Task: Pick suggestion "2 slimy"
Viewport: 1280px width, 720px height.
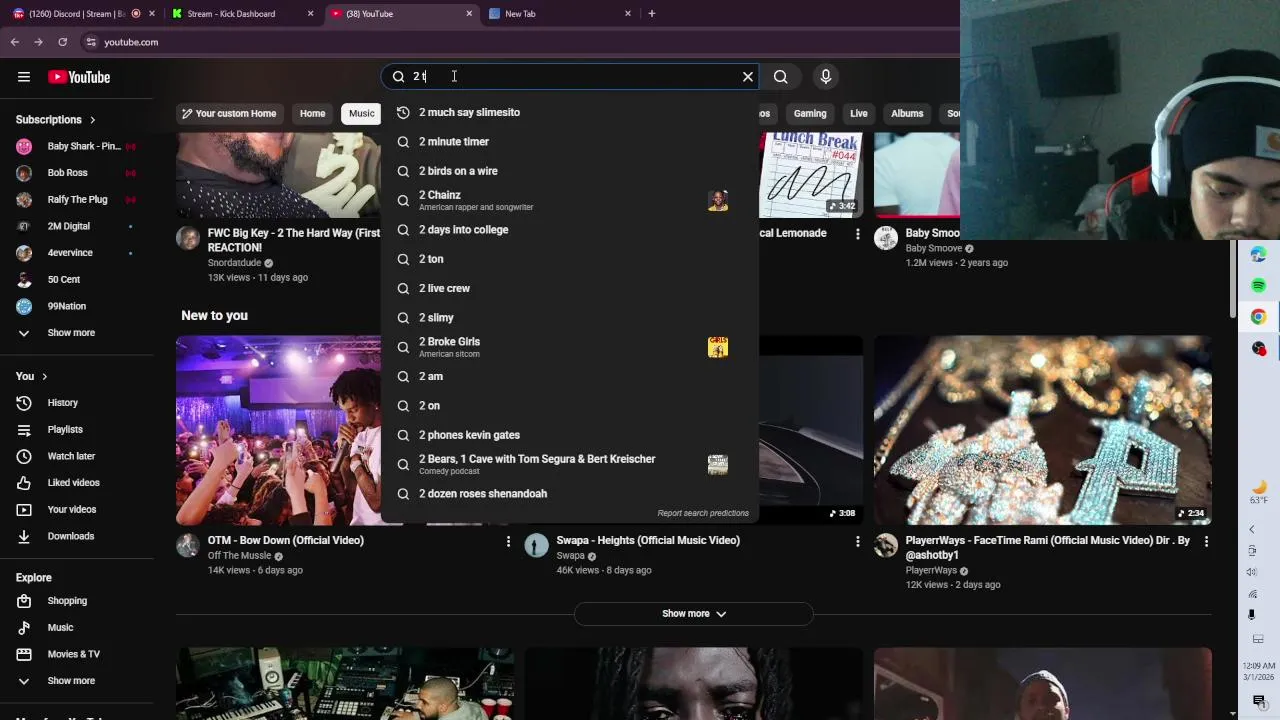Action: click(x=568, y=318)
